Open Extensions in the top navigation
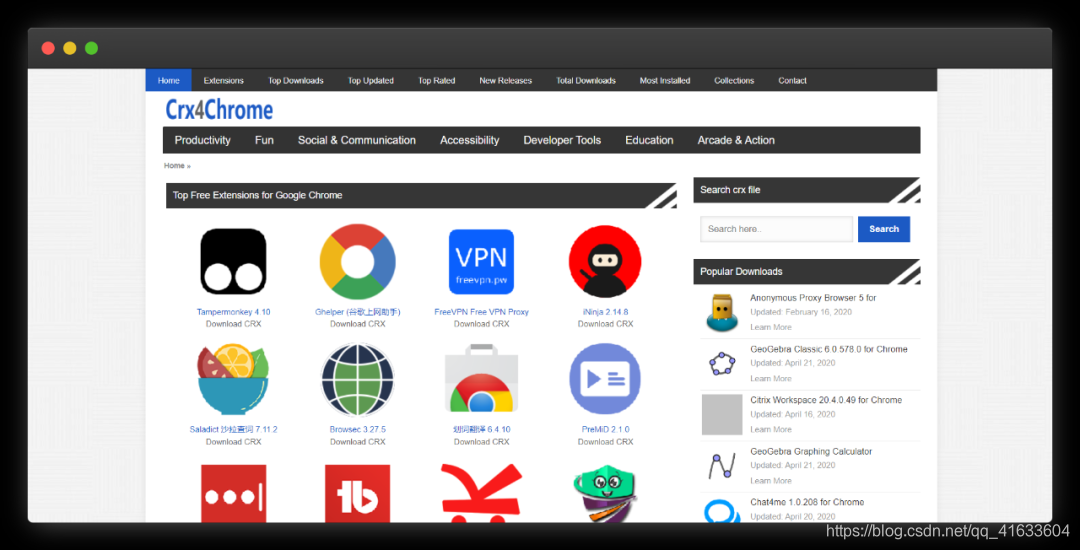Screen dimensions: 1080x550 point(224,81)
